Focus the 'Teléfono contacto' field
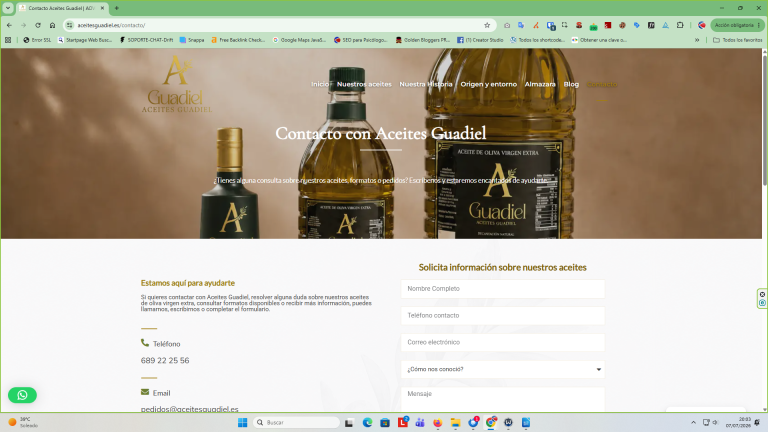Screen dimensions: 768x432 (x=503, y=315)
